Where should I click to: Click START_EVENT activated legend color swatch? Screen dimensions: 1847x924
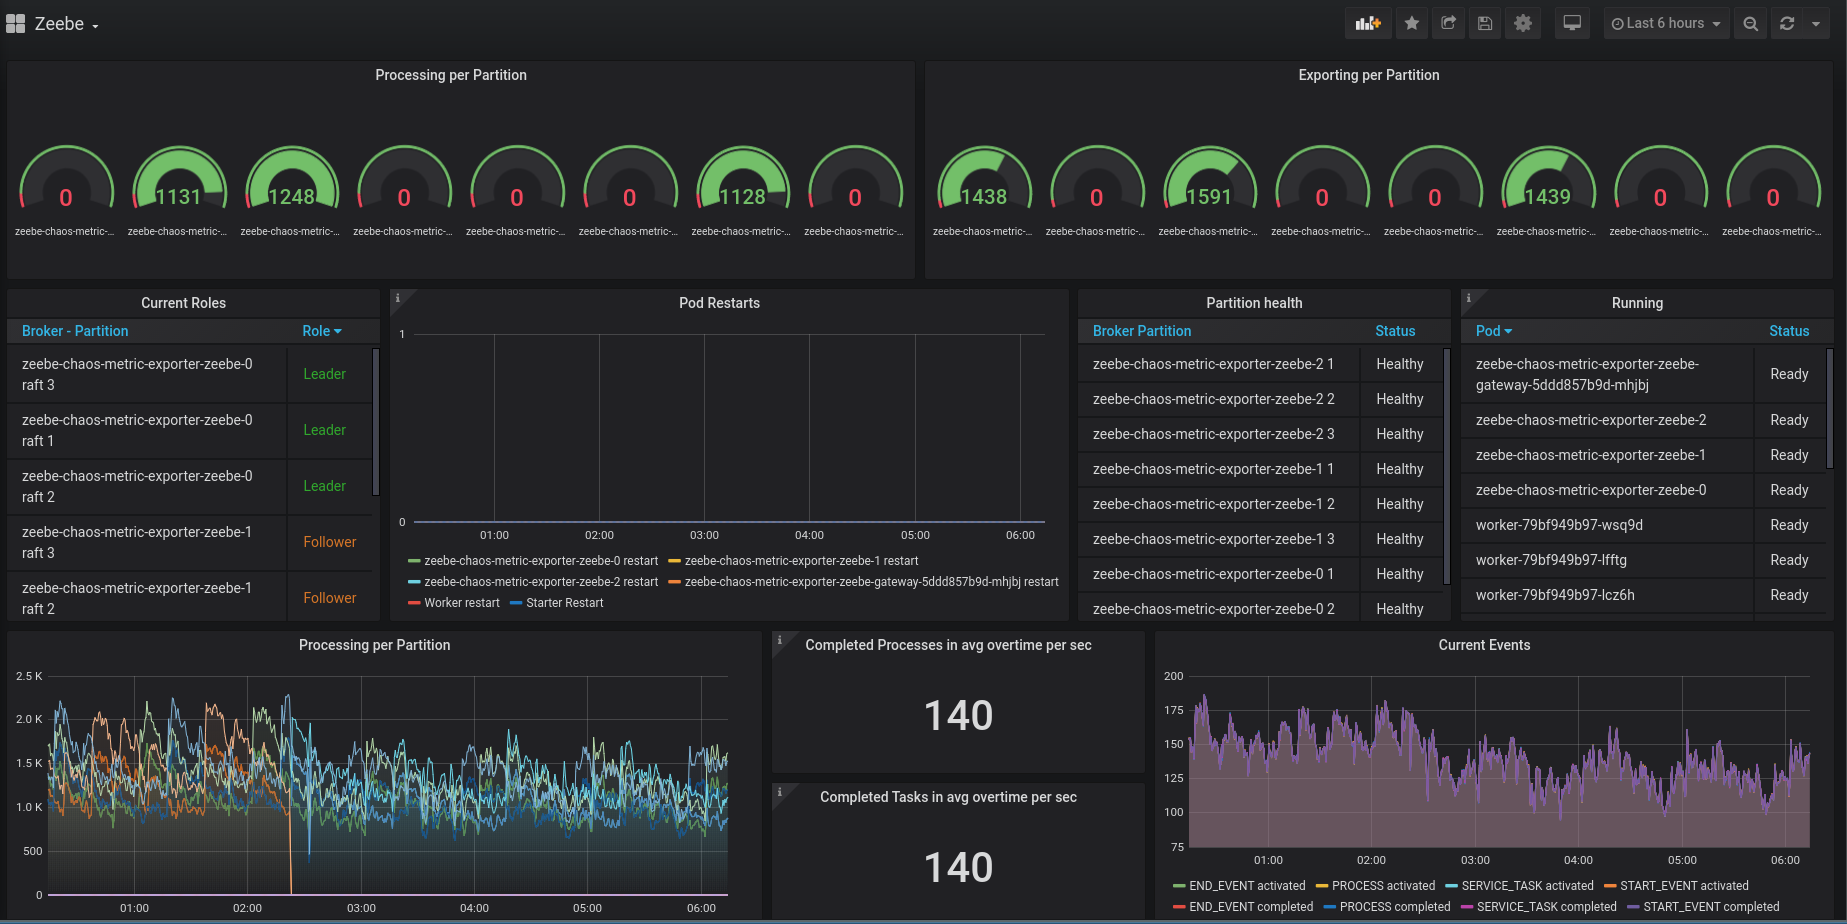pyautogui.click(x=1610, y=886)
